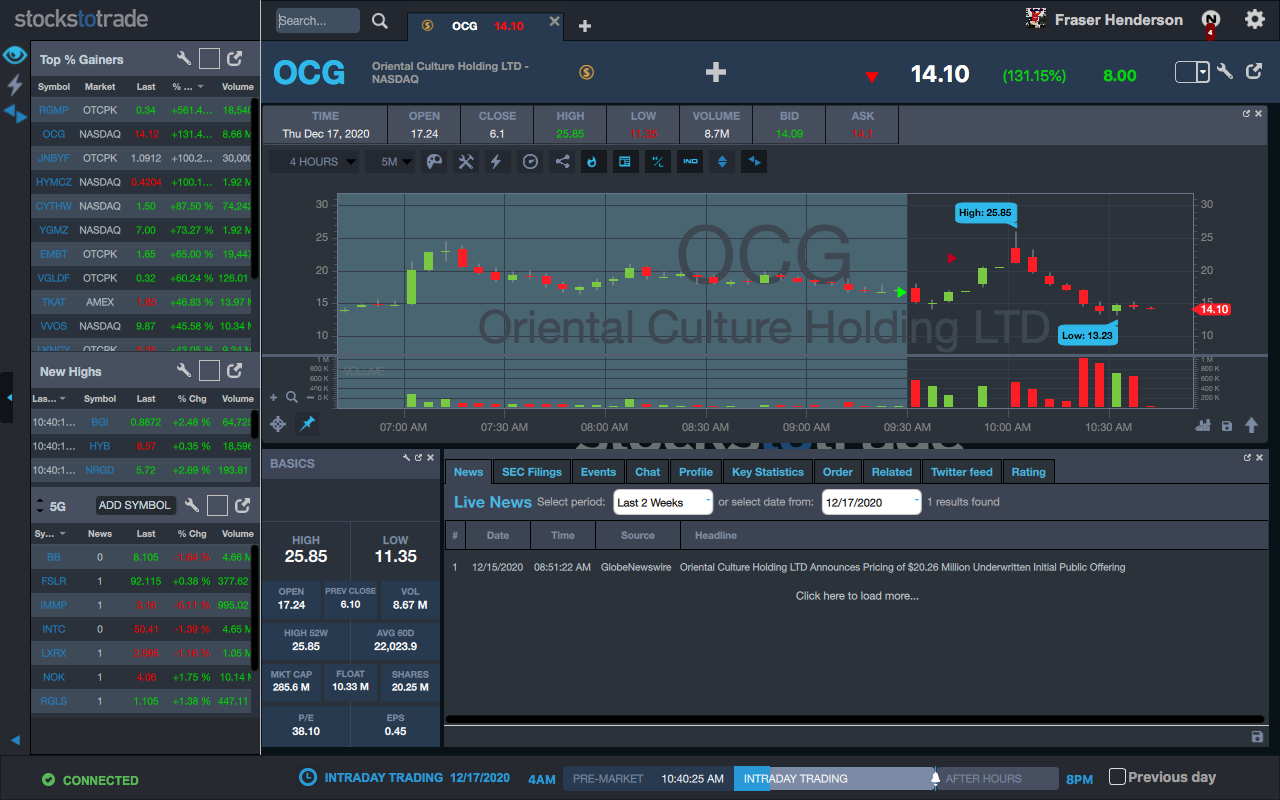Open chart drawing tools (wrench and screwdriver)
This screenshot has height=800, width=1280.
pos(466,162)
